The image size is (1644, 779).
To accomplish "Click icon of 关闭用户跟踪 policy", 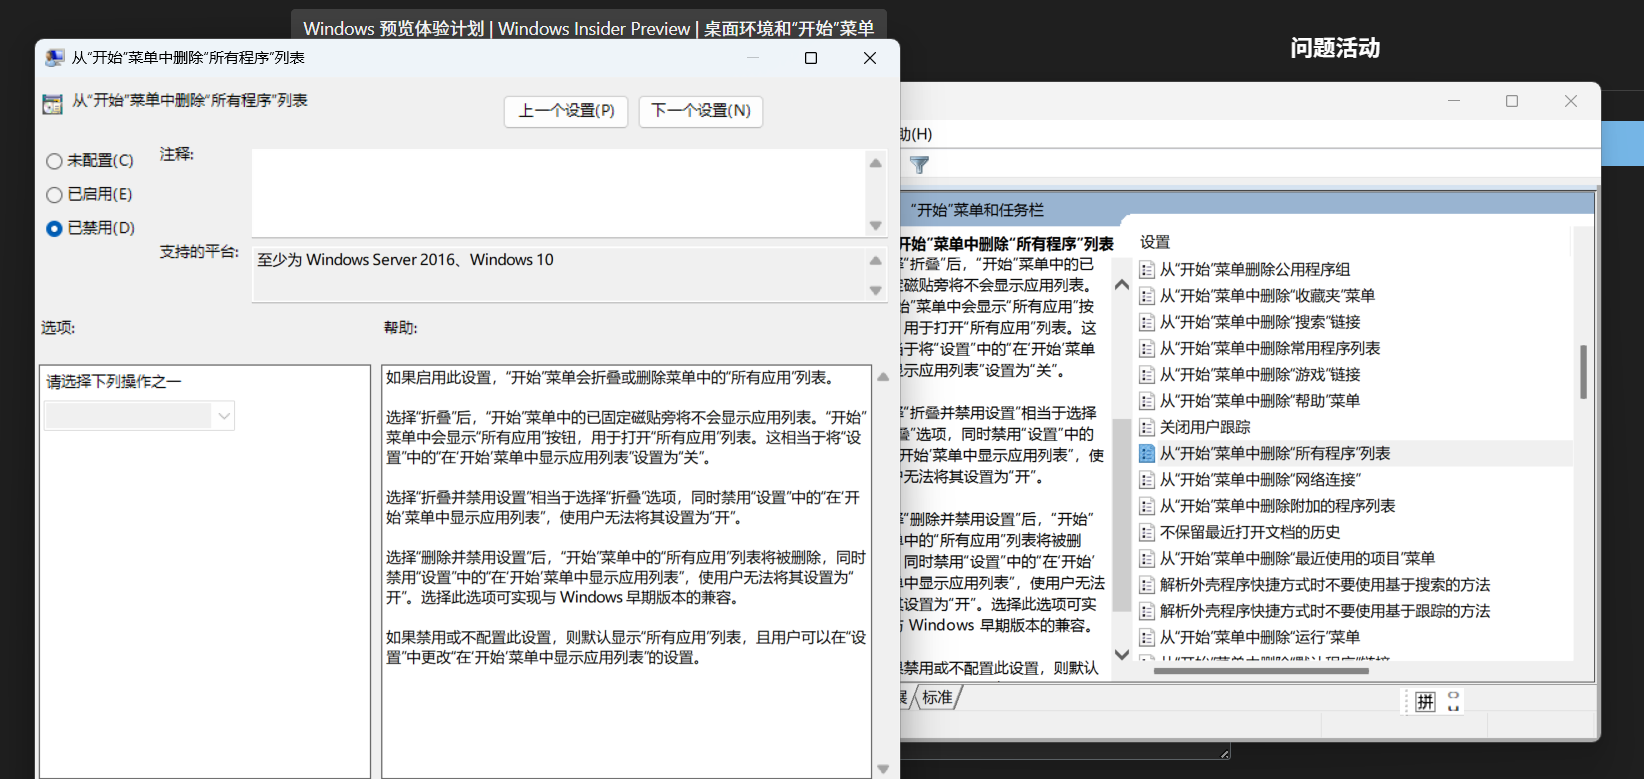I will 1147,427.
